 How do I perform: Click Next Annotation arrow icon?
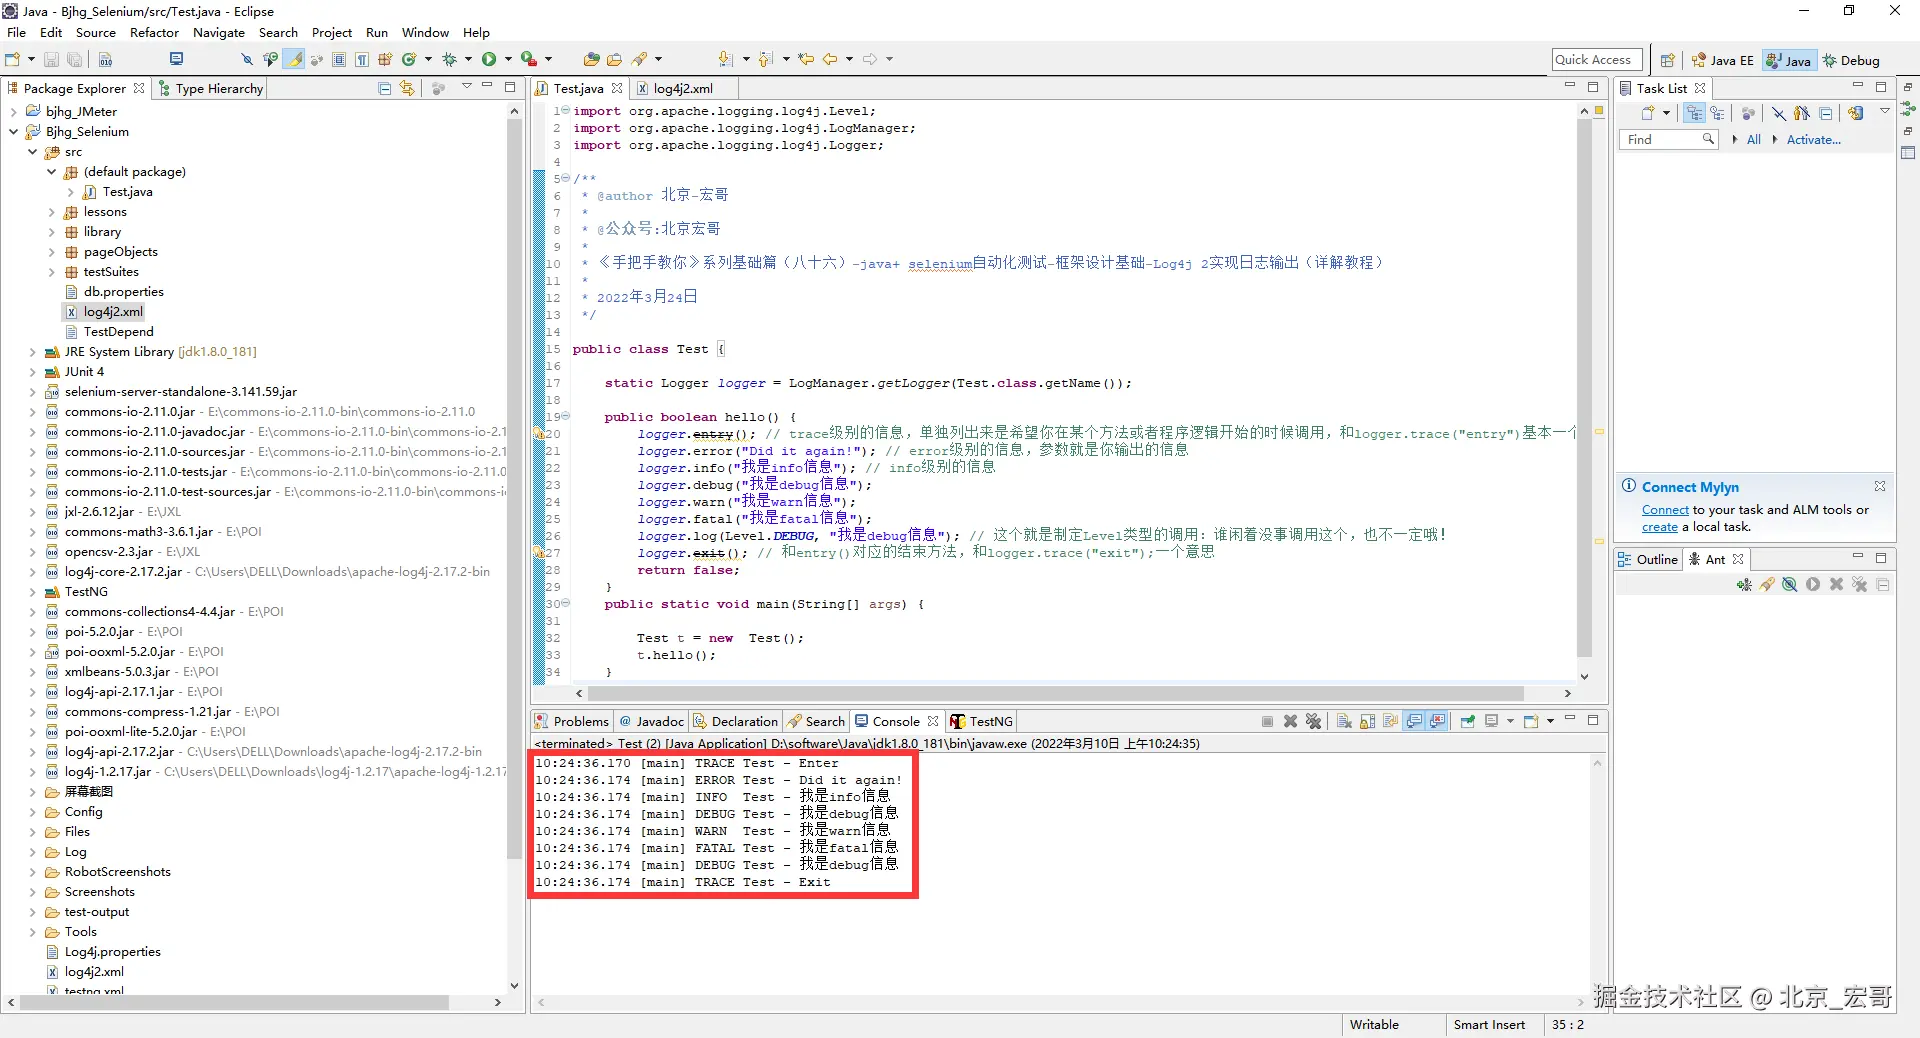tap(726, 59)
